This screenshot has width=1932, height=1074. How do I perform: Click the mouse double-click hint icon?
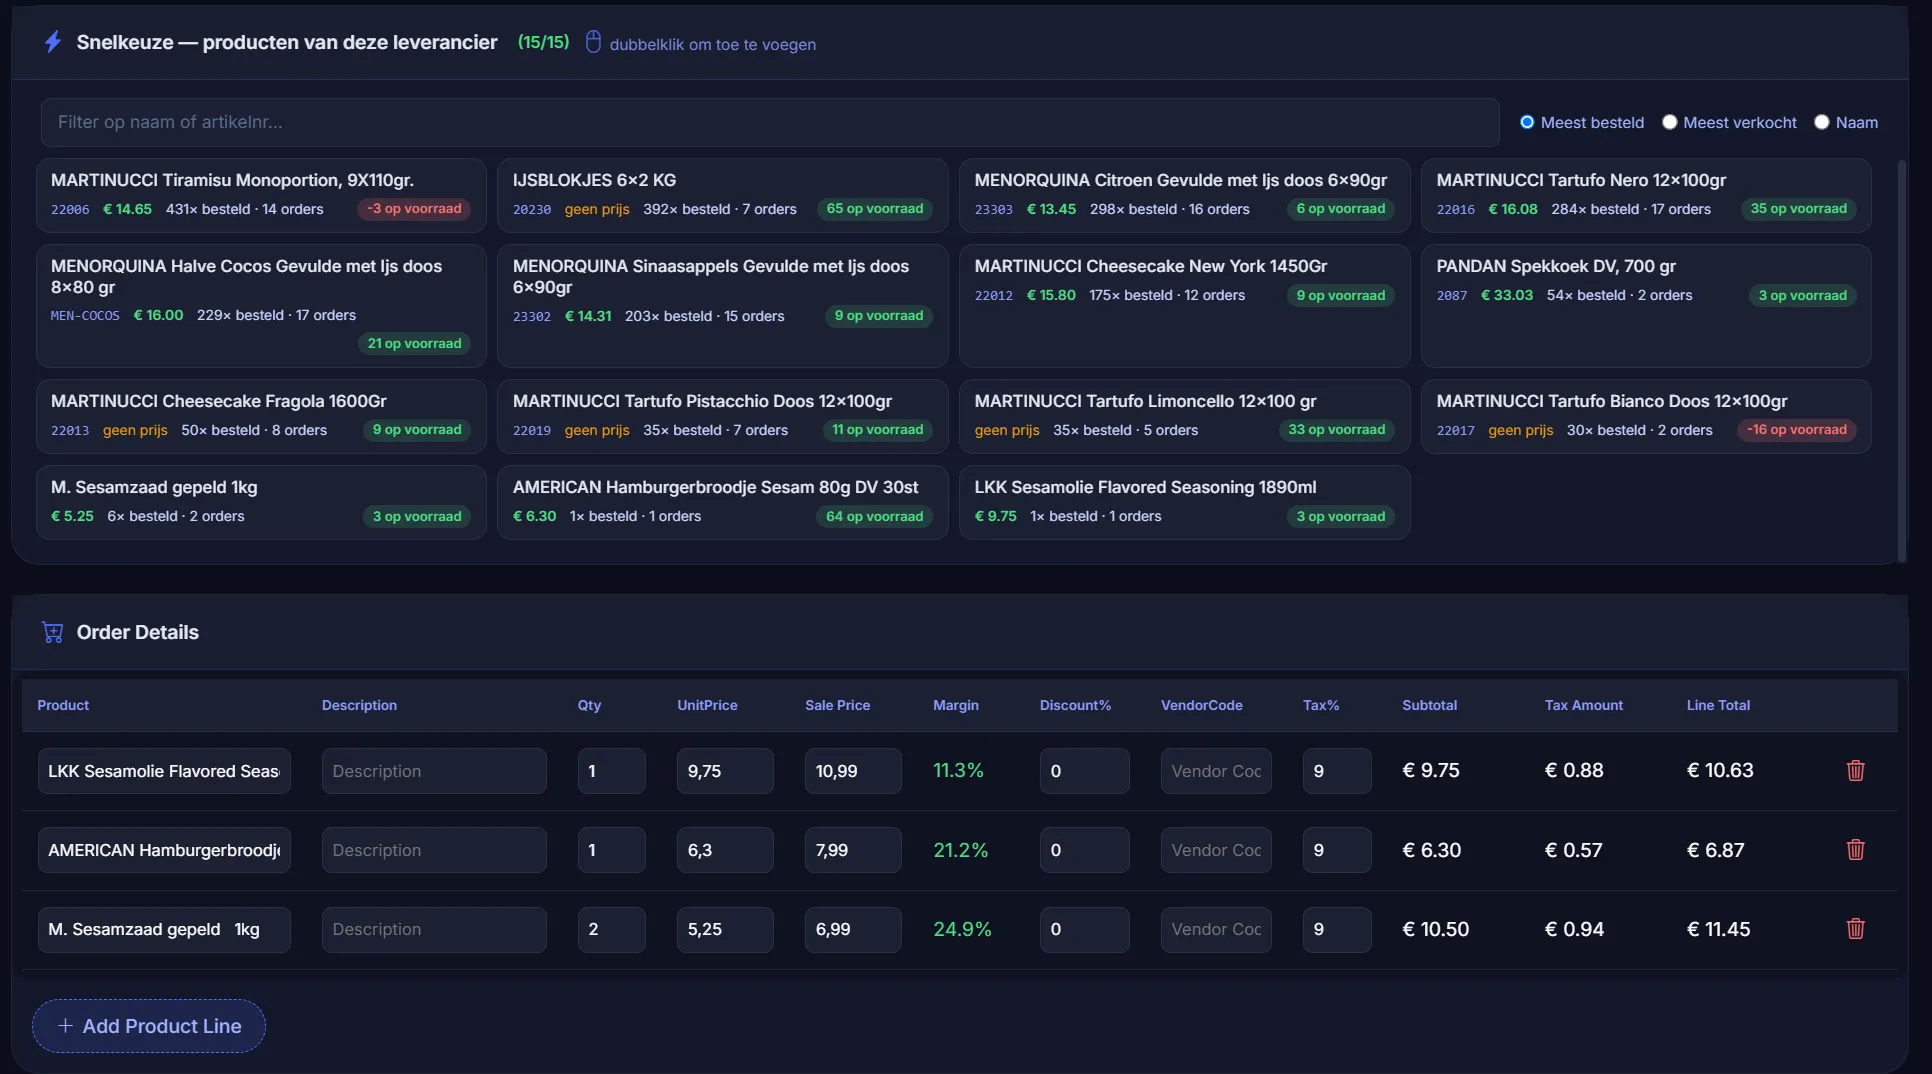pos(593,42)
